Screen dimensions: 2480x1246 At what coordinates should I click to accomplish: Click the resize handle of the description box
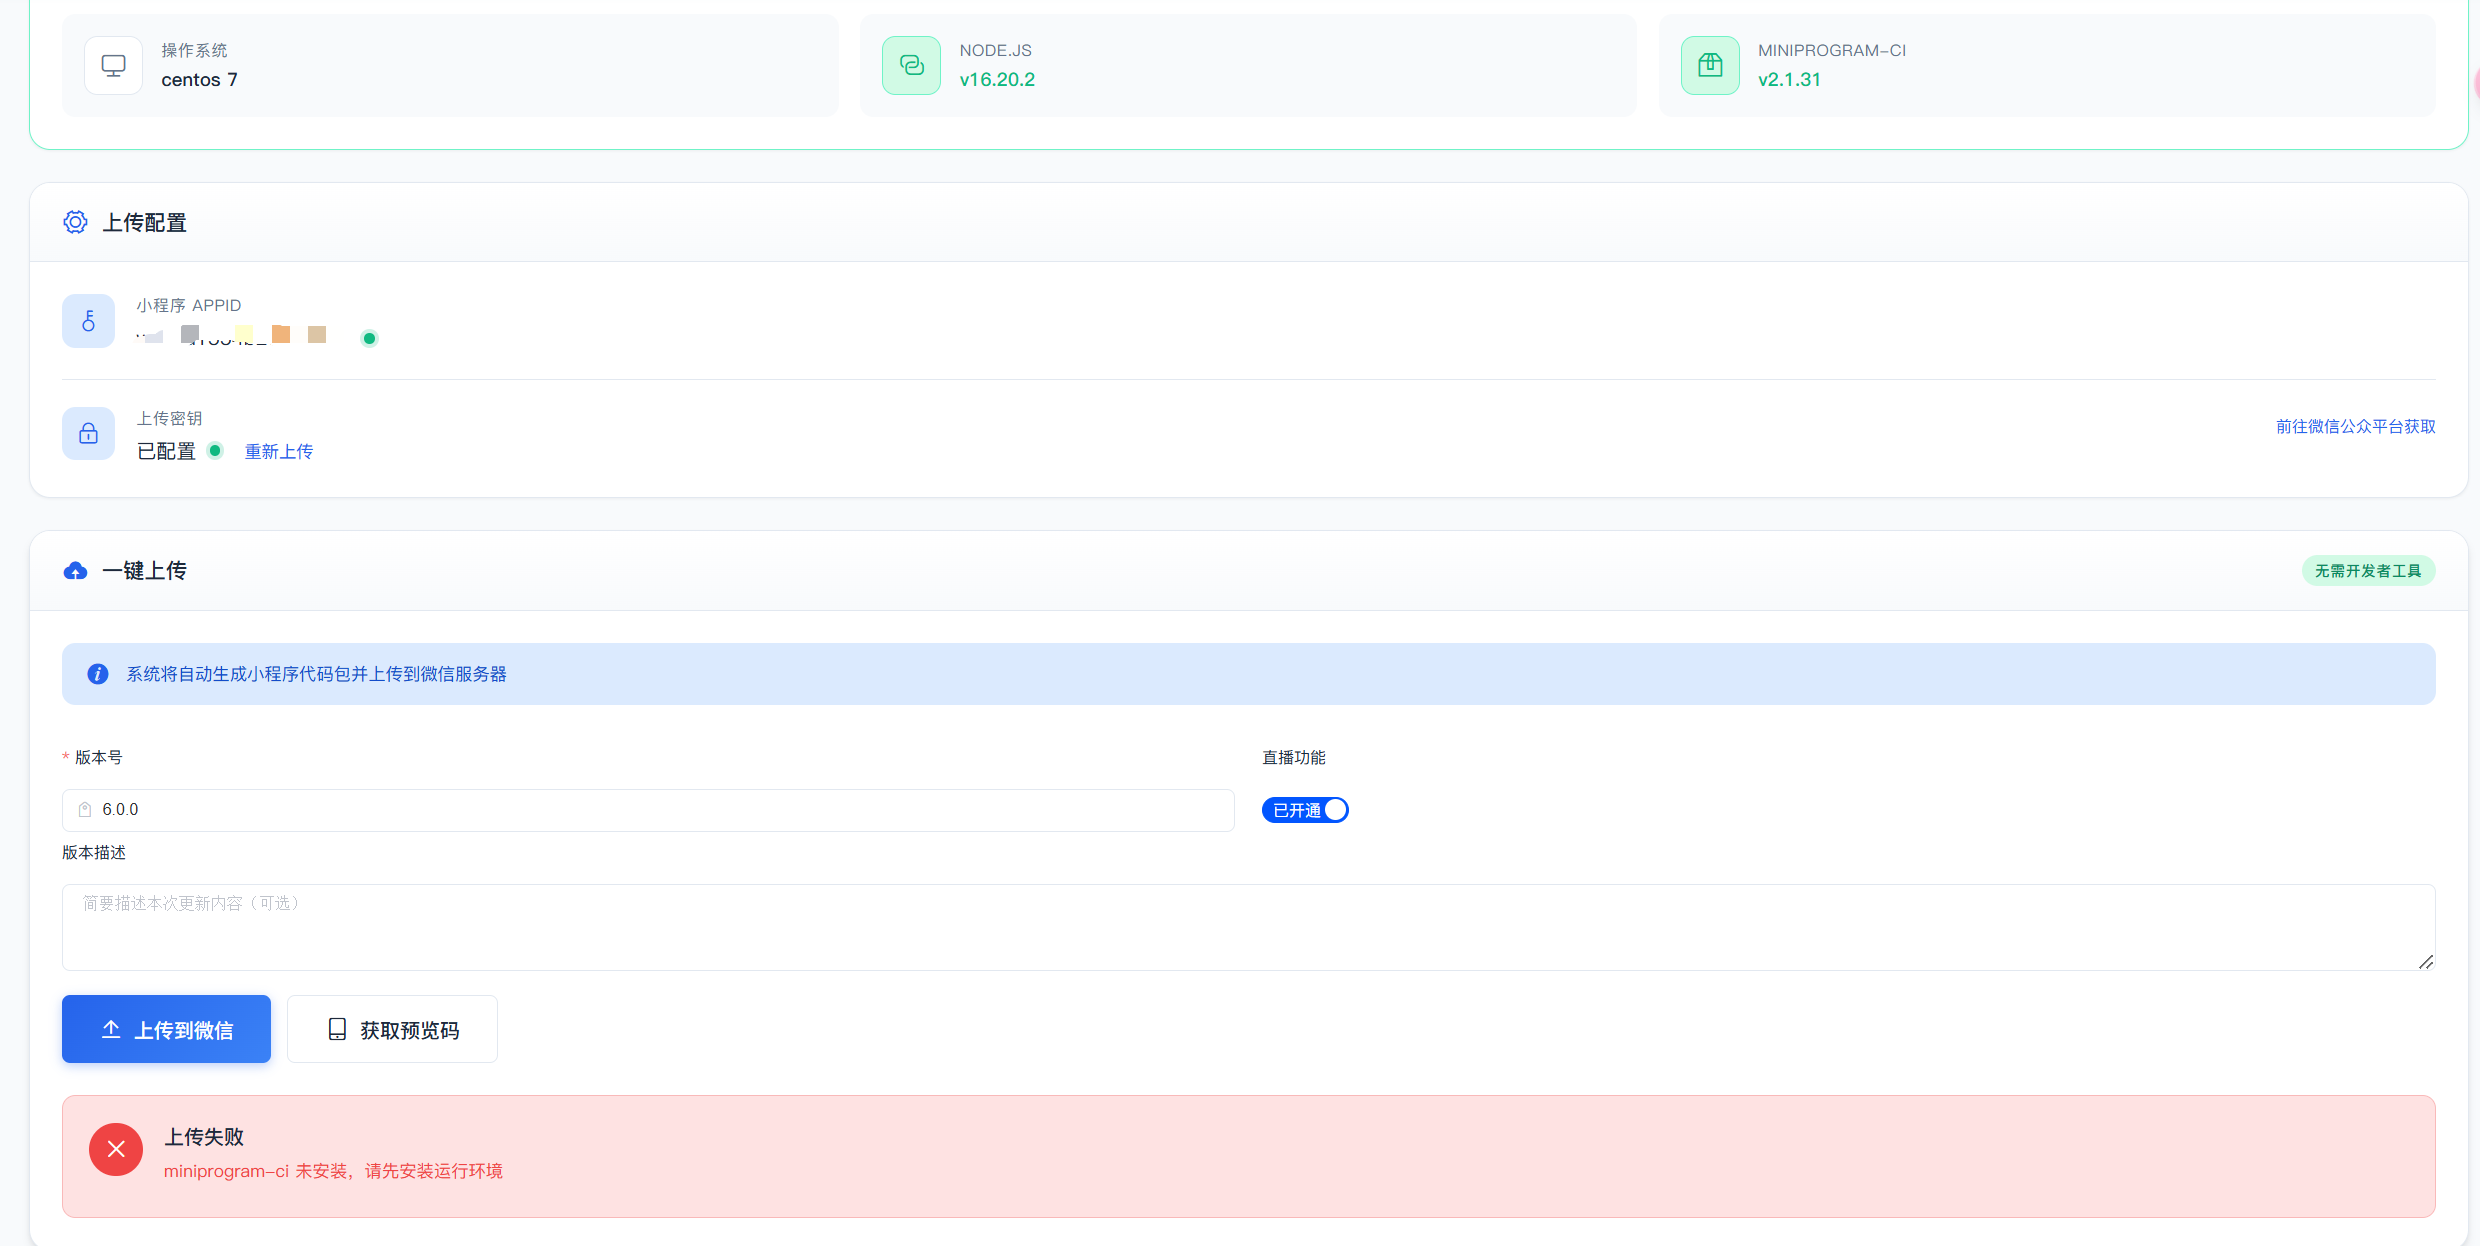[x=2425, y=961]
